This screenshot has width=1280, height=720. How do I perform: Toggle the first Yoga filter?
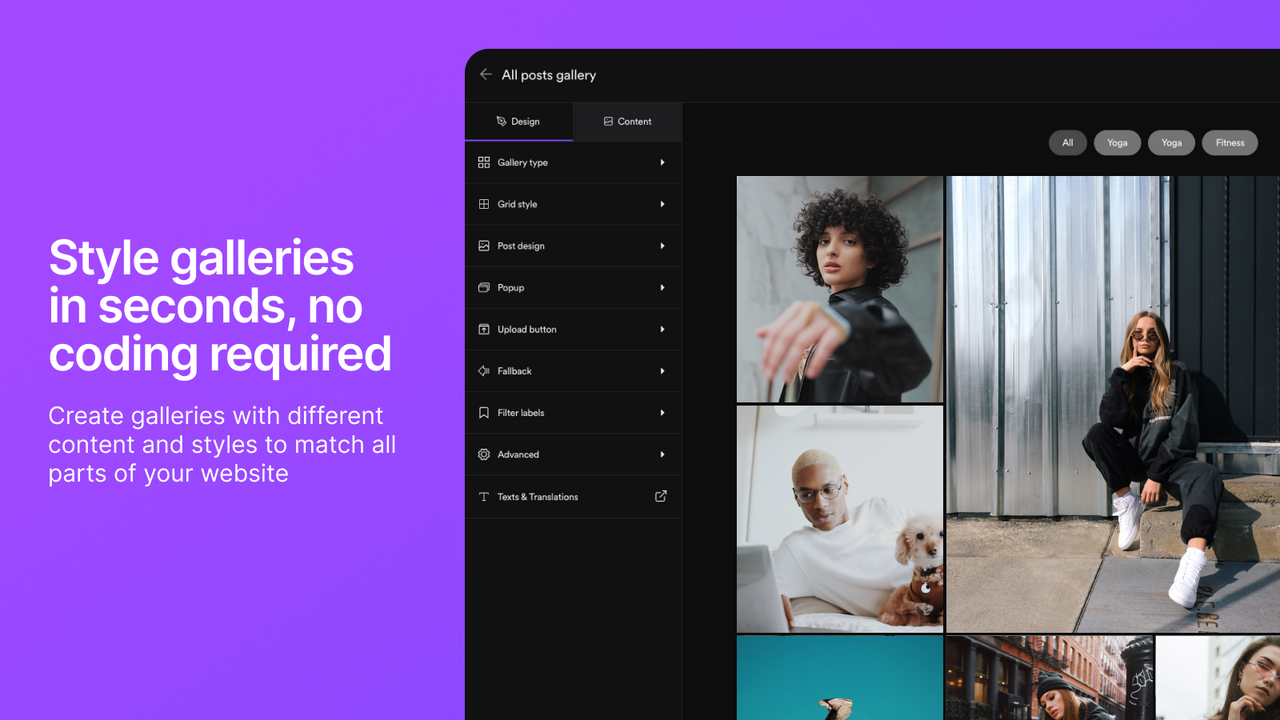(x=1117, y=142)
